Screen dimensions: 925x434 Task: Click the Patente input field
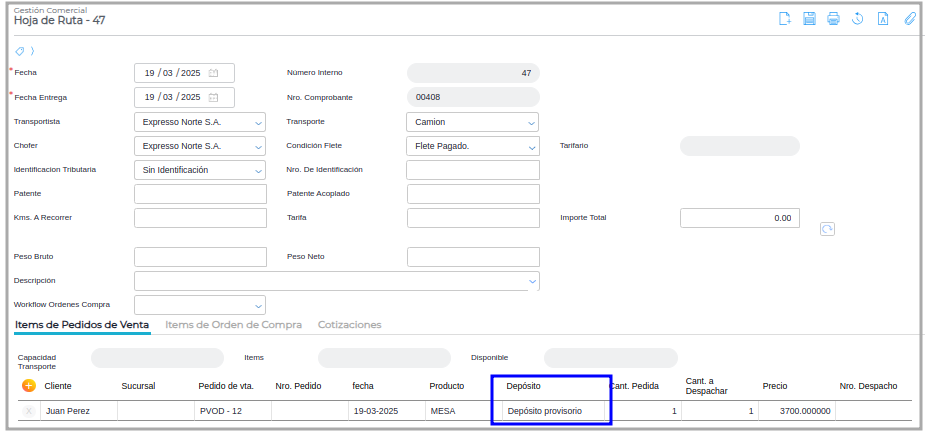(200, 194)
